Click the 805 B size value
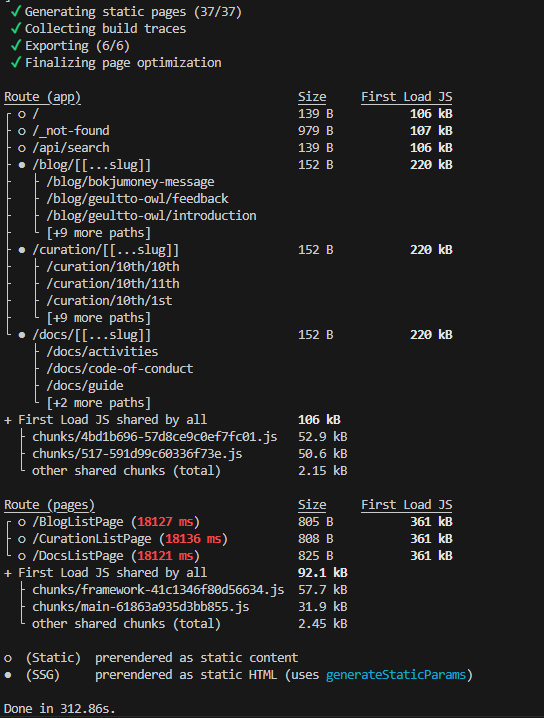 316,522
